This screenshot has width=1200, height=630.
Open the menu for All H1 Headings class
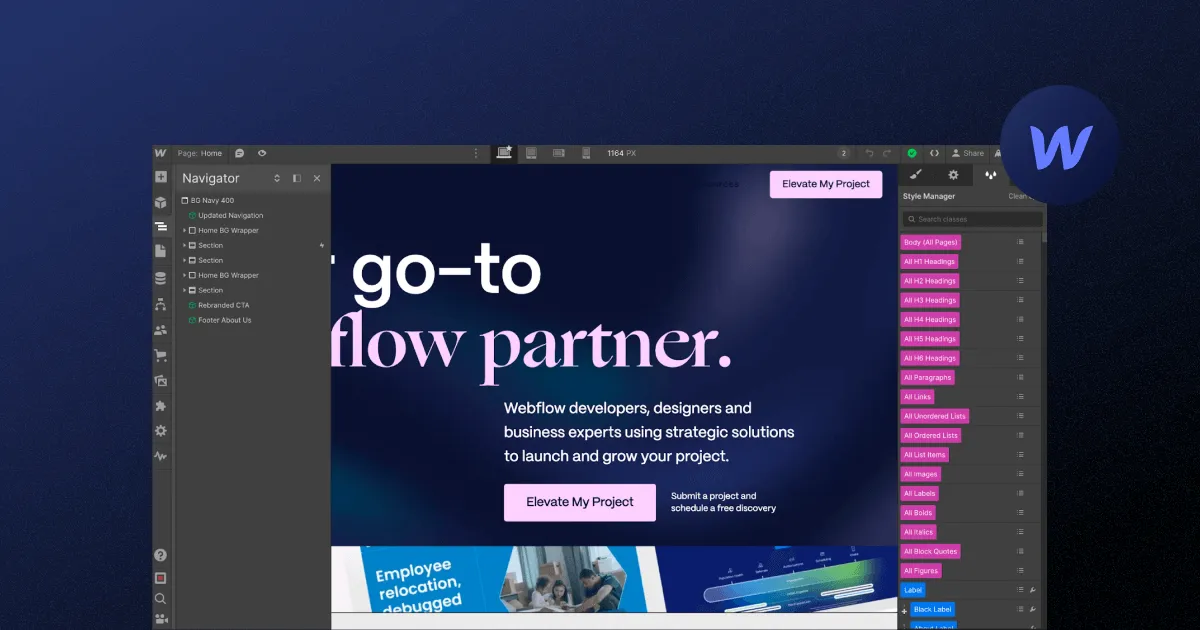1018,261
